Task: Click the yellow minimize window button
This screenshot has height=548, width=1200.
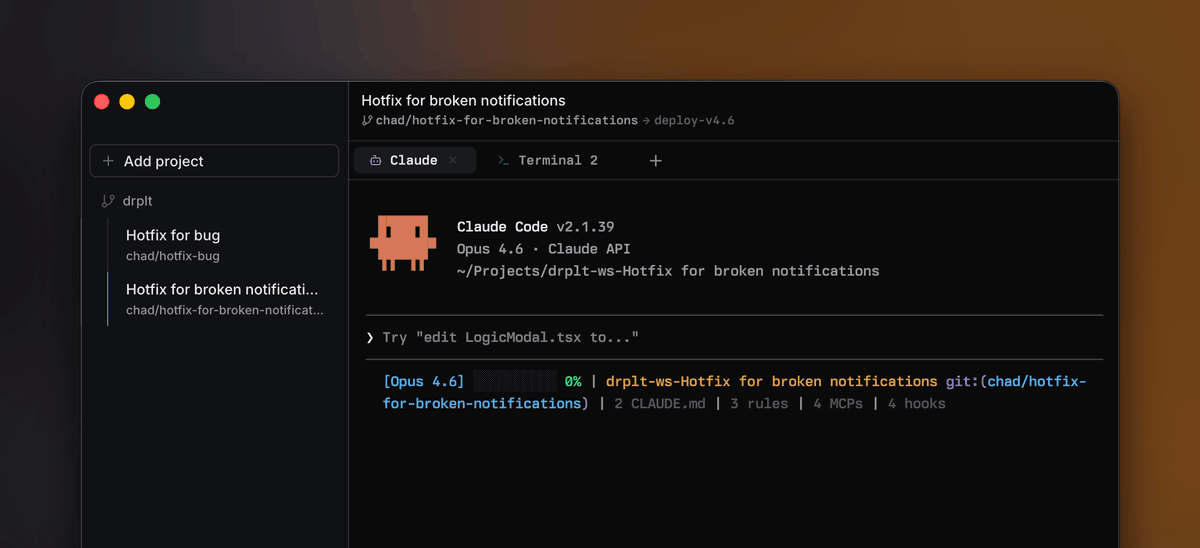Action: pos(127,101)
